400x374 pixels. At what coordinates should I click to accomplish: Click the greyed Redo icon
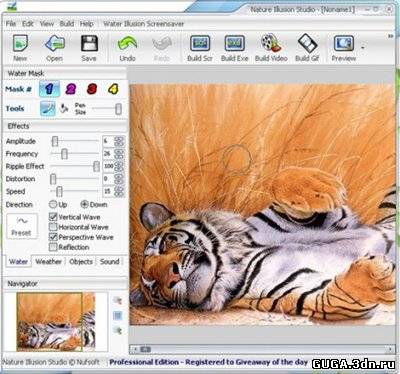(x=162, y=48)
